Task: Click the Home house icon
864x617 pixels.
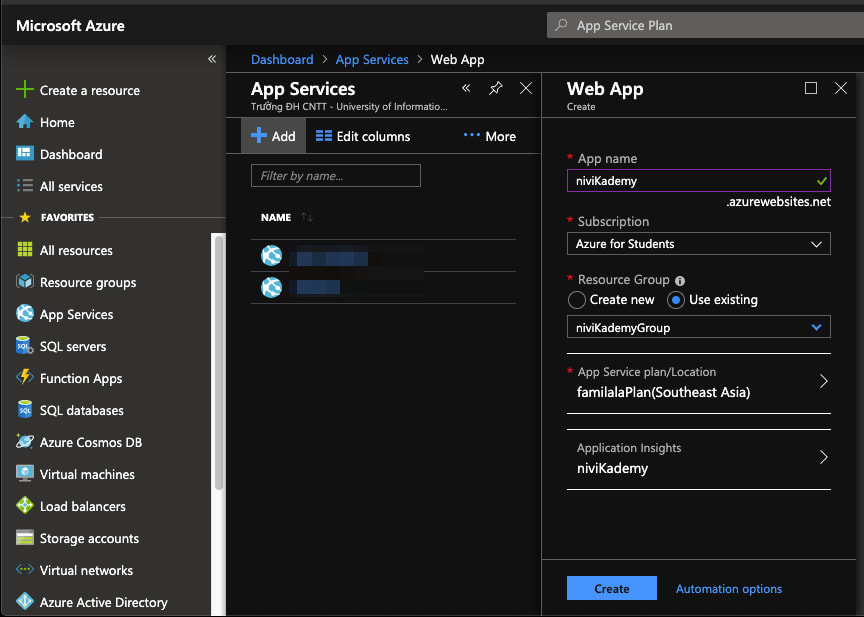Action: 25,122
